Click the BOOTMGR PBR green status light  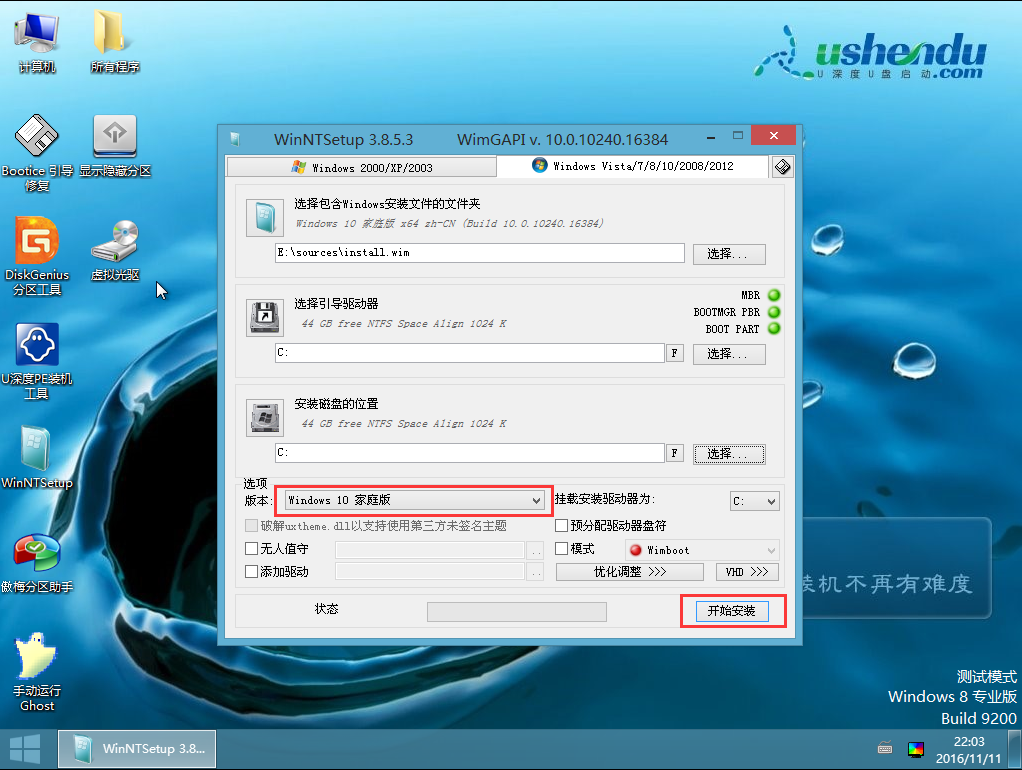pyautogui.click(x=774, y=312)
